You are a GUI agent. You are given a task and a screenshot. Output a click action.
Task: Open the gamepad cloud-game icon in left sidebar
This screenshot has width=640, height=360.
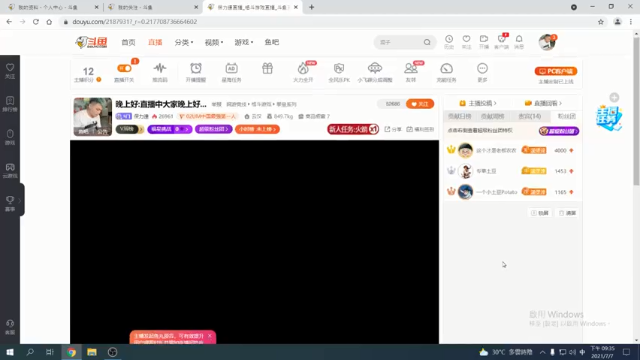point(10,170)
